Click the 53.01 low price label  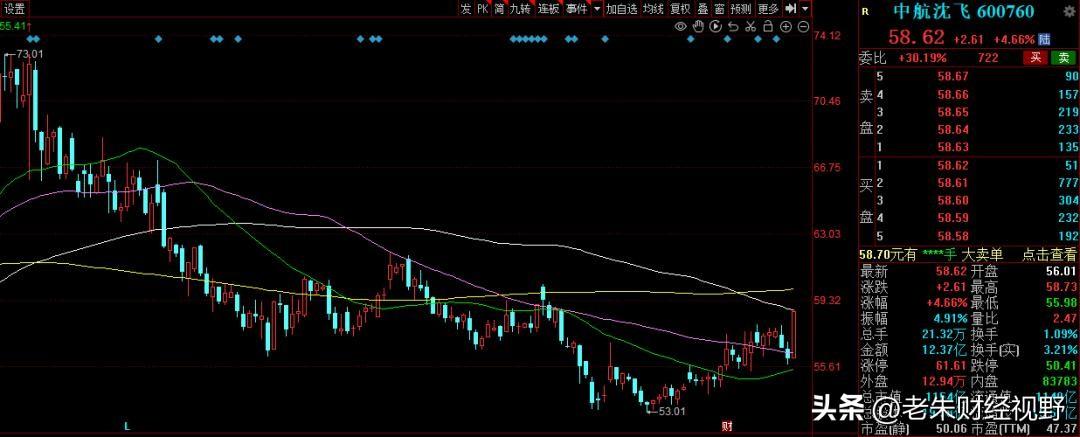[672, 411]
